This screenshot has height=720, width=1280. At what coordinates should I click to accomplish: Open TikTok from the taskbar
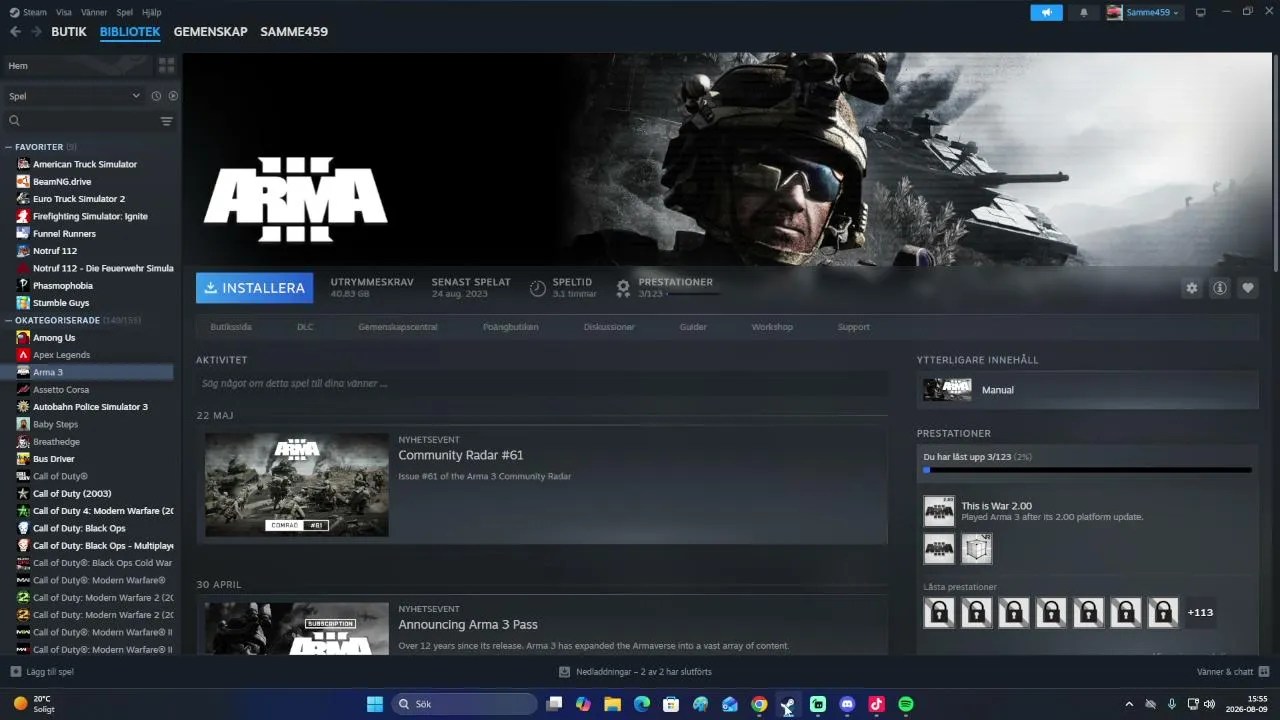click(877, 704)
